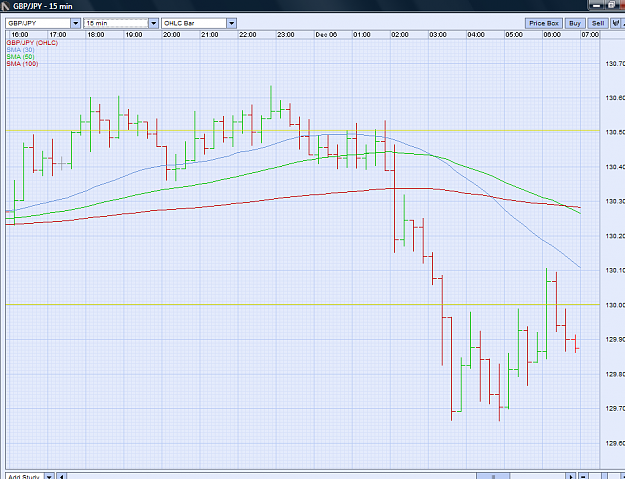Click the SMA (100) legend label
This screenshot has height=479, width=625.
coord(22,64)
